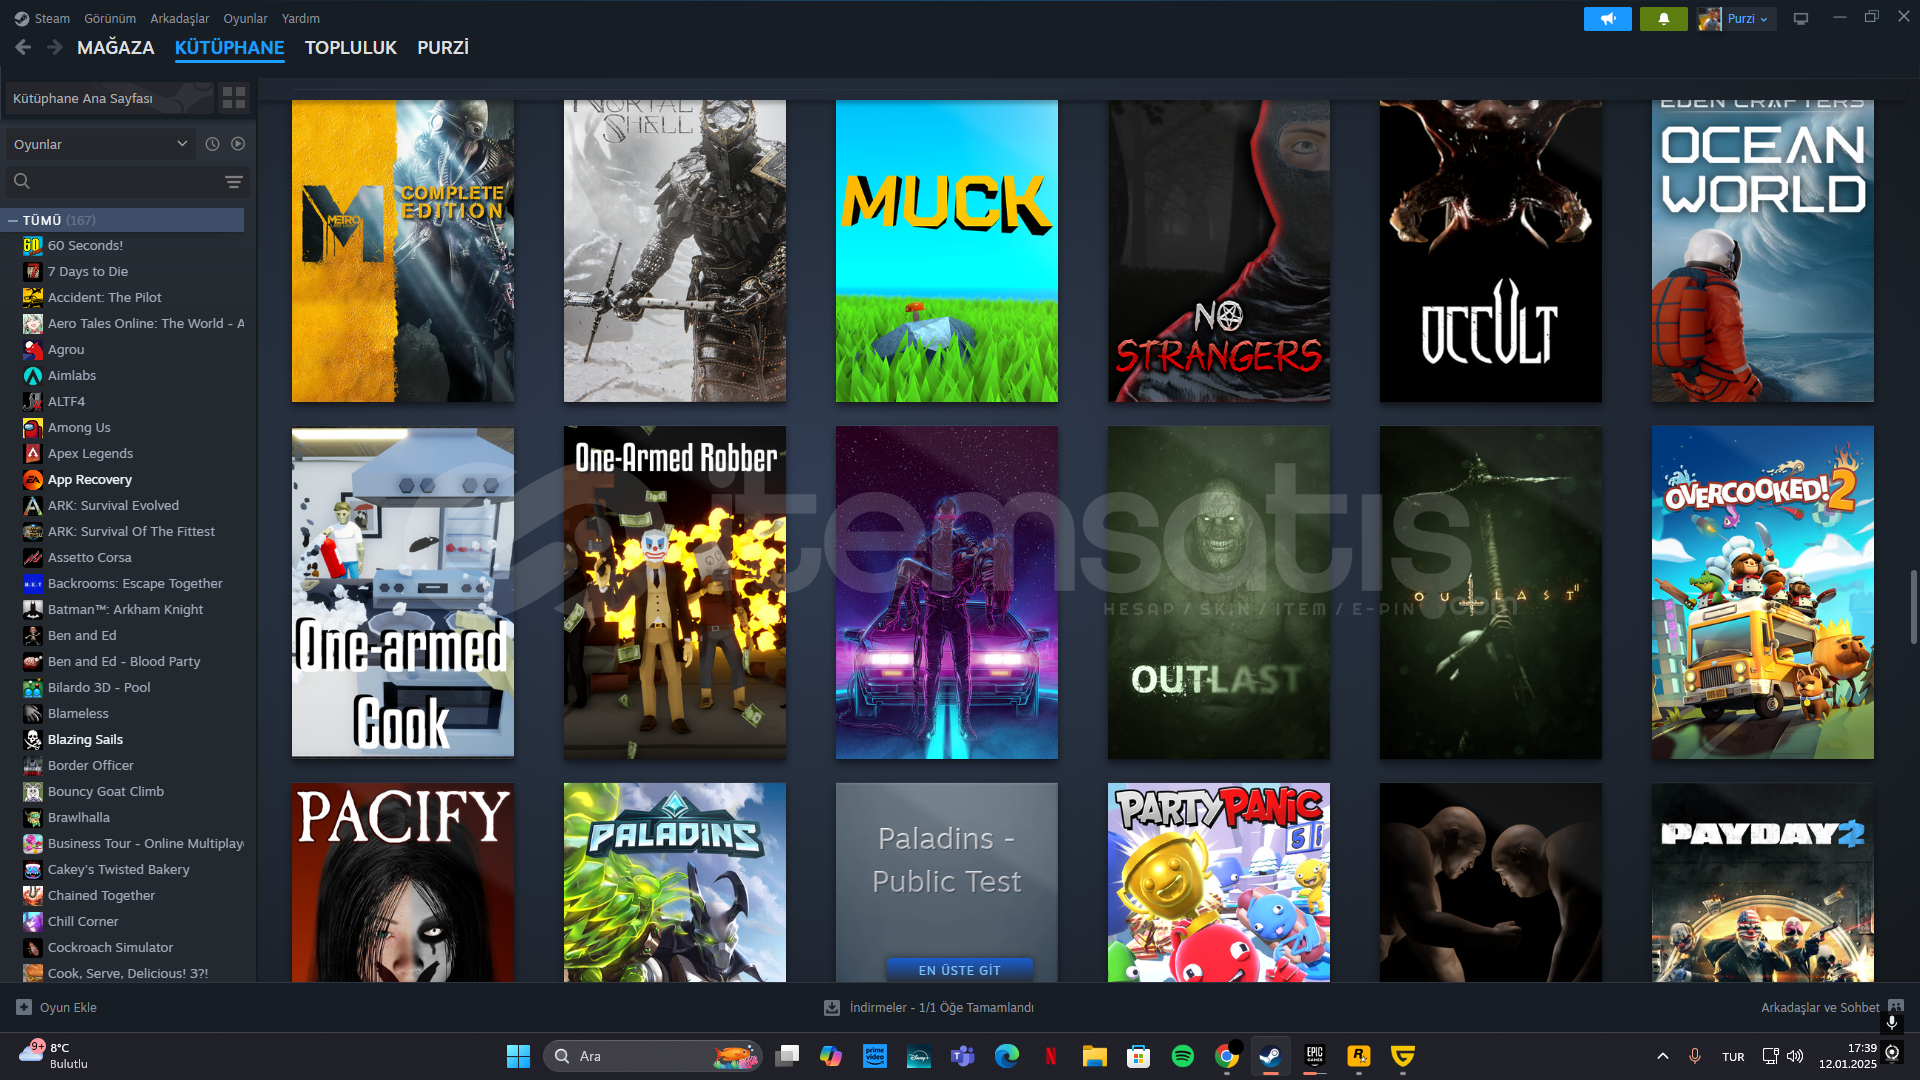The width and height of the screenshot is (1920, 1080).
Task: Open Disney+ from the taskbar
Action: tap(918, 1056)
